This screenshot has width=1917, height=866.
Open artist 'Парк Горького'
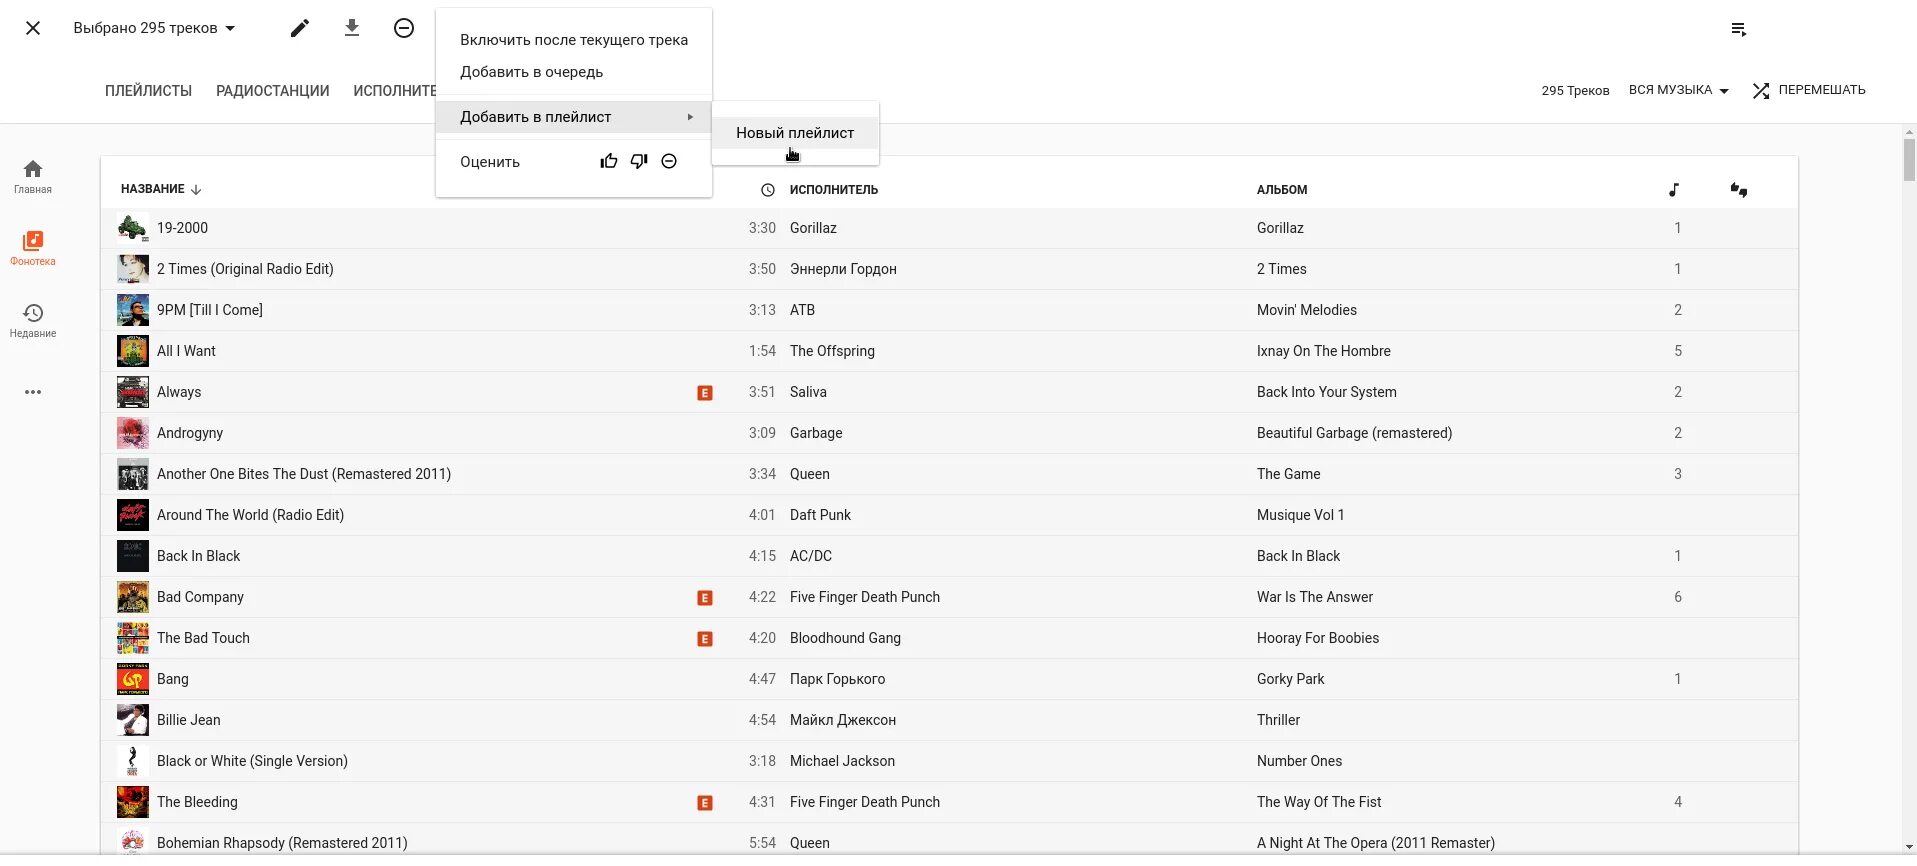[837, 679]
